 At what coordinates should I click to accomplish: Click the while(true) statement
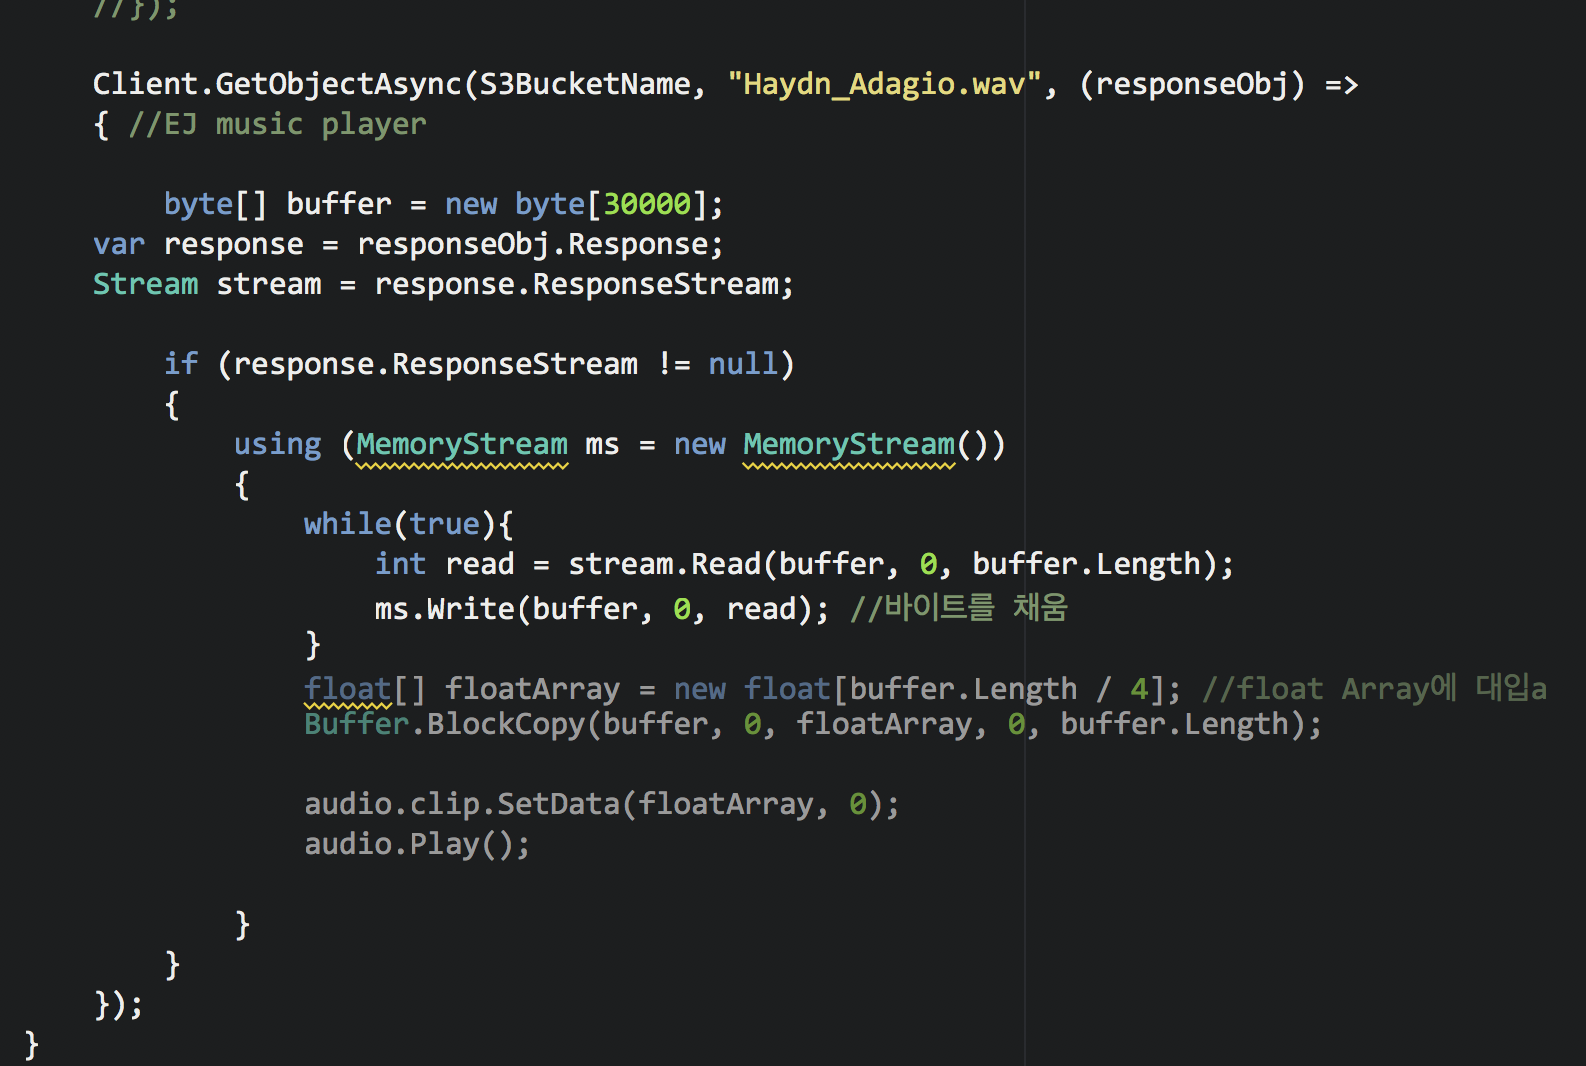[400, 524]
